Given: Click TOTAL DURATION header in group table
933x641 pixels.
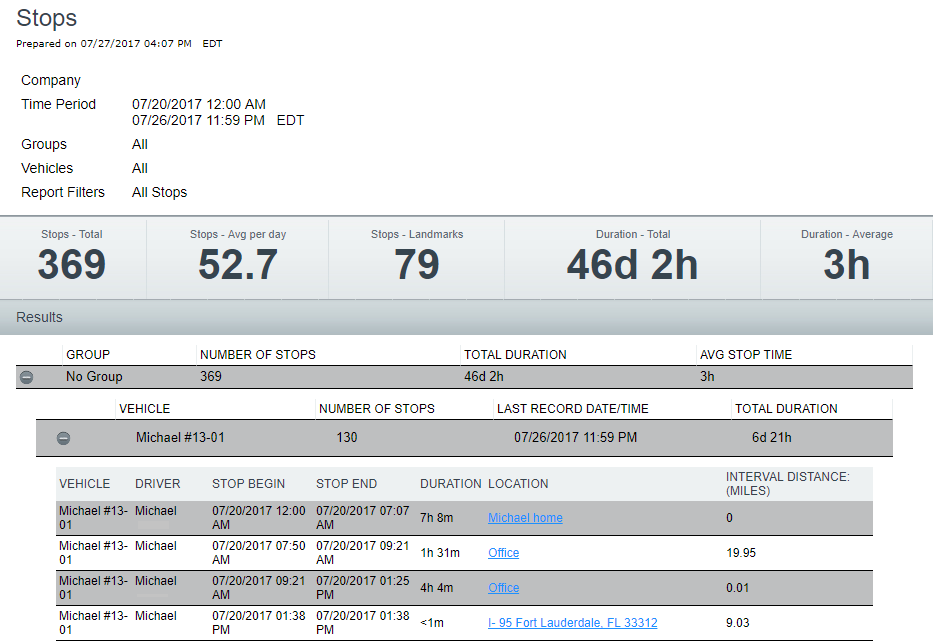Looking at the screenshot, I should (515, 355).
